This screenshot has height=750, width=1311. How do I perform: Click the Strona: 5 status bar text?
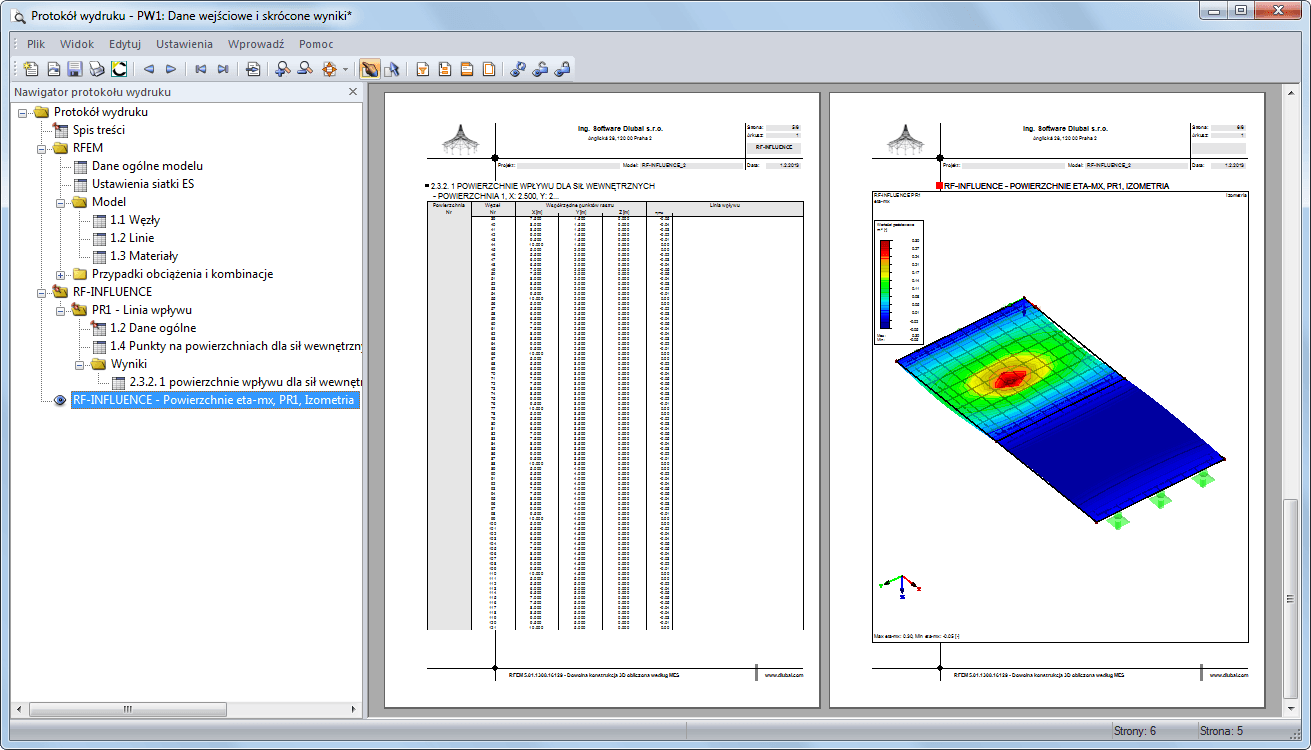1222,731
